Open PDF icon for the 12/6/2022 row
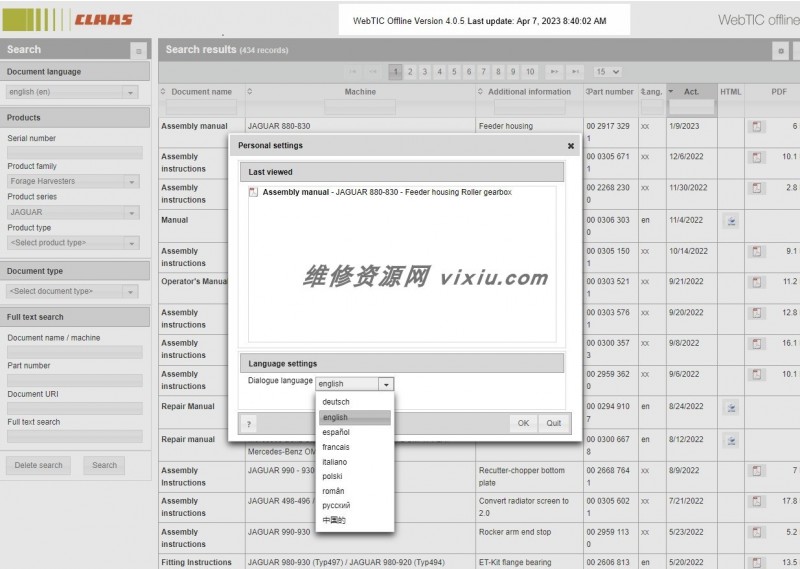This screenshot has width=800, height=569. 757,157
